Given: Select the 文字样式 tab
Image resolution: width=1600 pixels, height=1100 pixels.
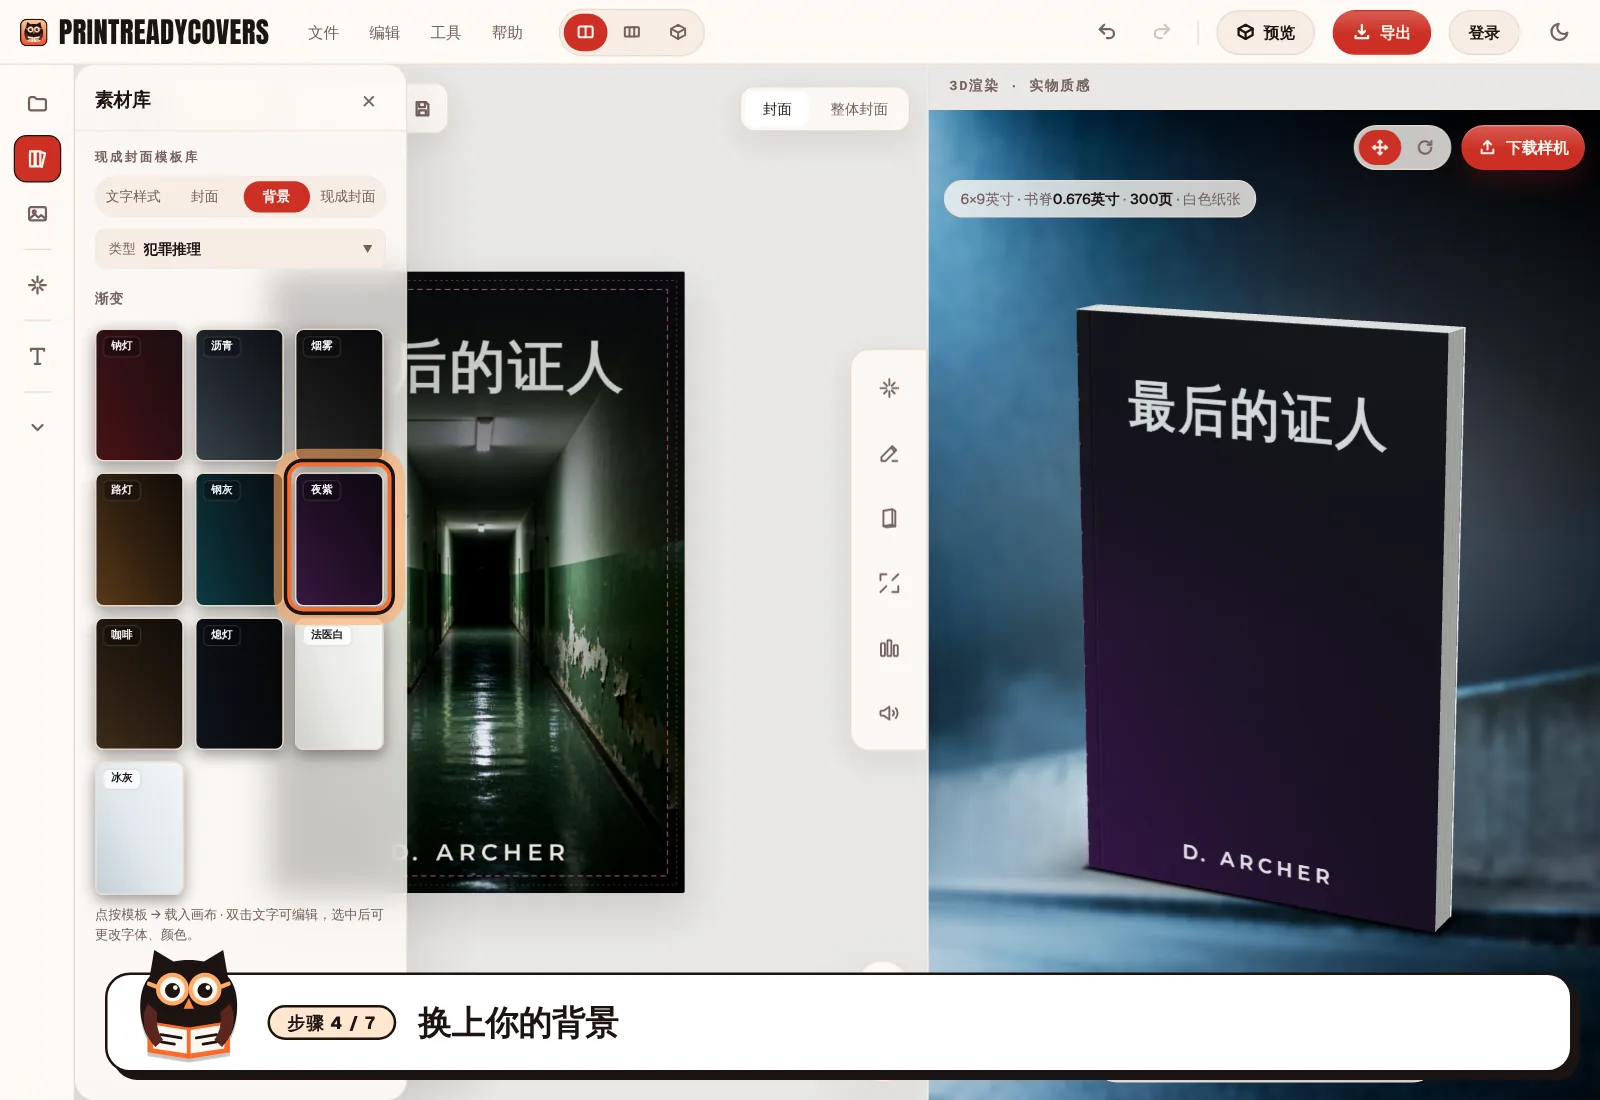Looking at the screenshot, I should tap(133, 197).
